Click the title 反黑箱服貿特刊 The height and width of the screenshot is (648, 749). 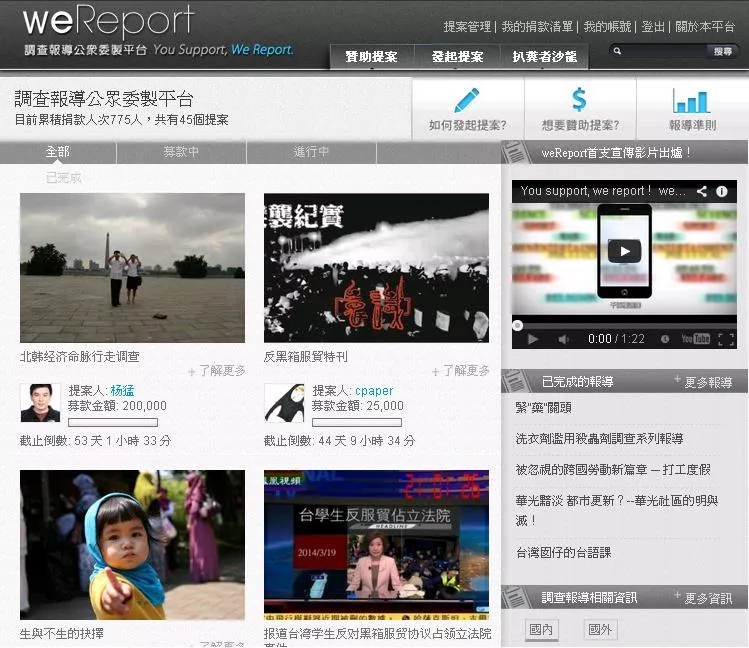point(306,356)
